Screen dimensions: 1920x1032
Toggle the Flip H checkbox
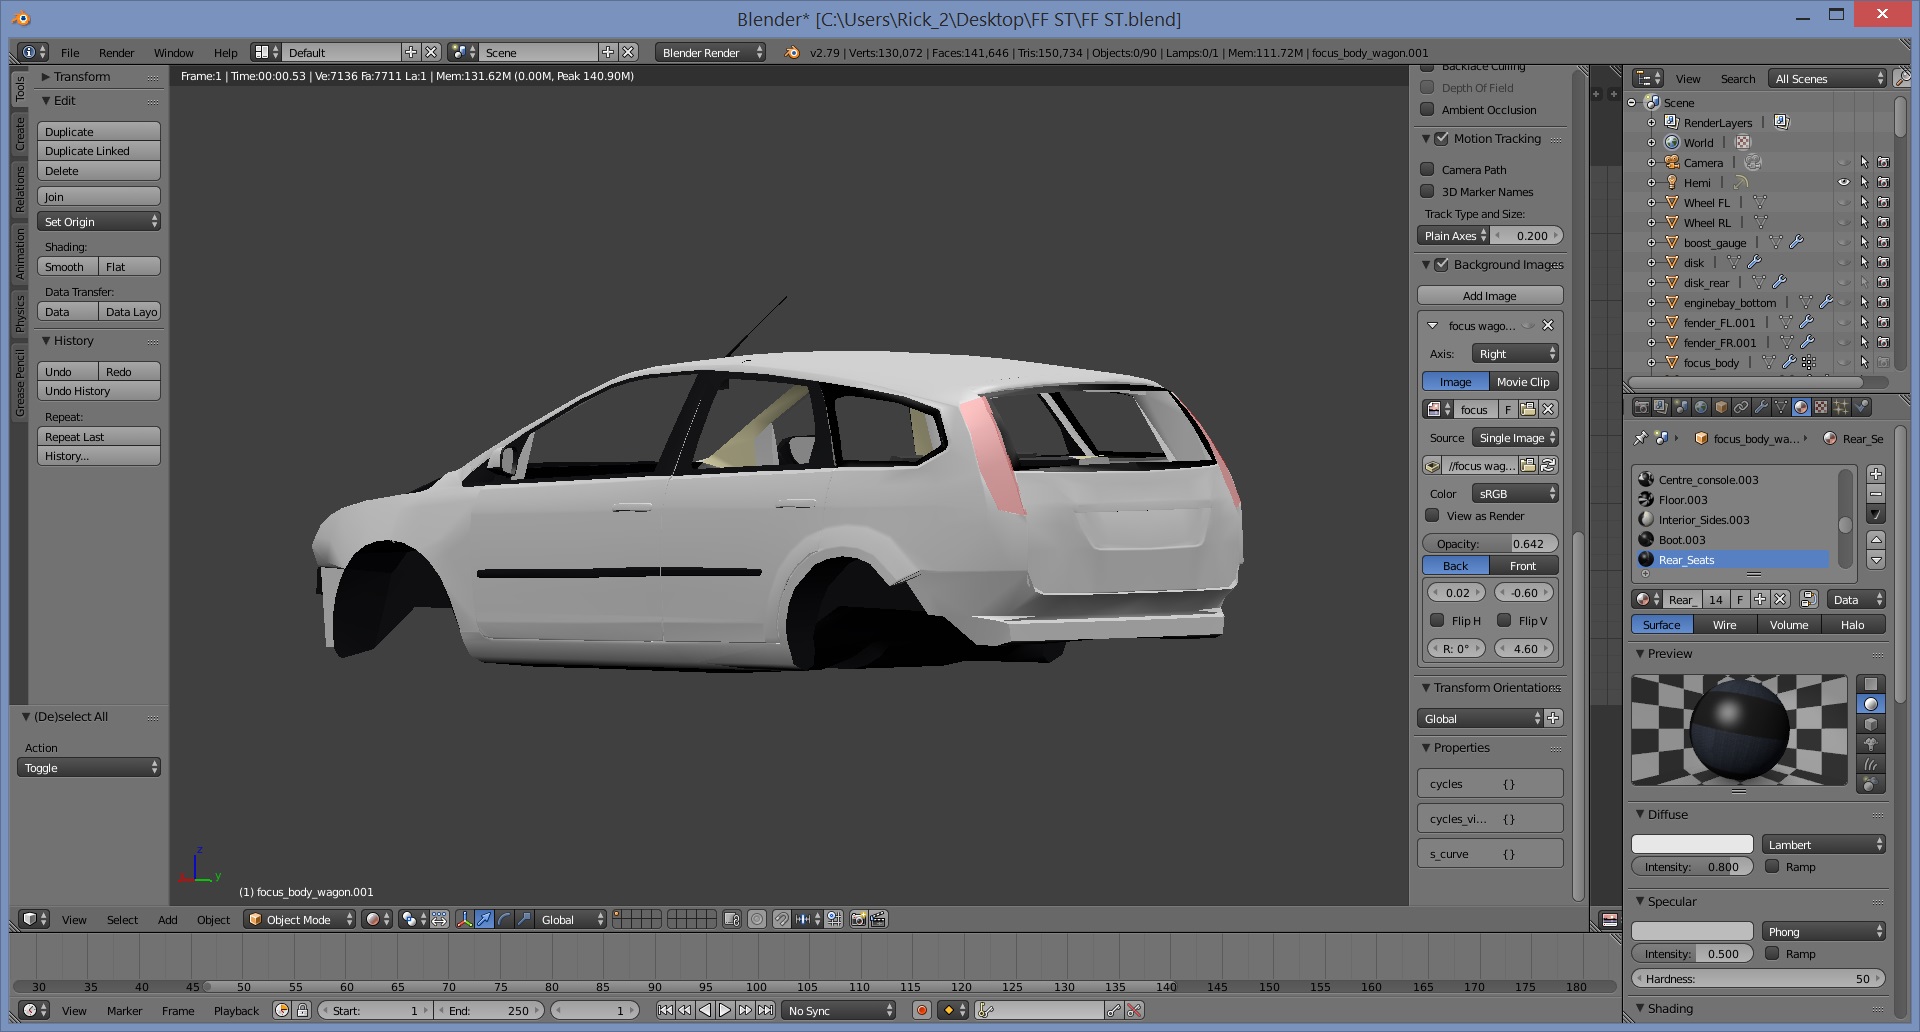click(x=1437, y=620)
